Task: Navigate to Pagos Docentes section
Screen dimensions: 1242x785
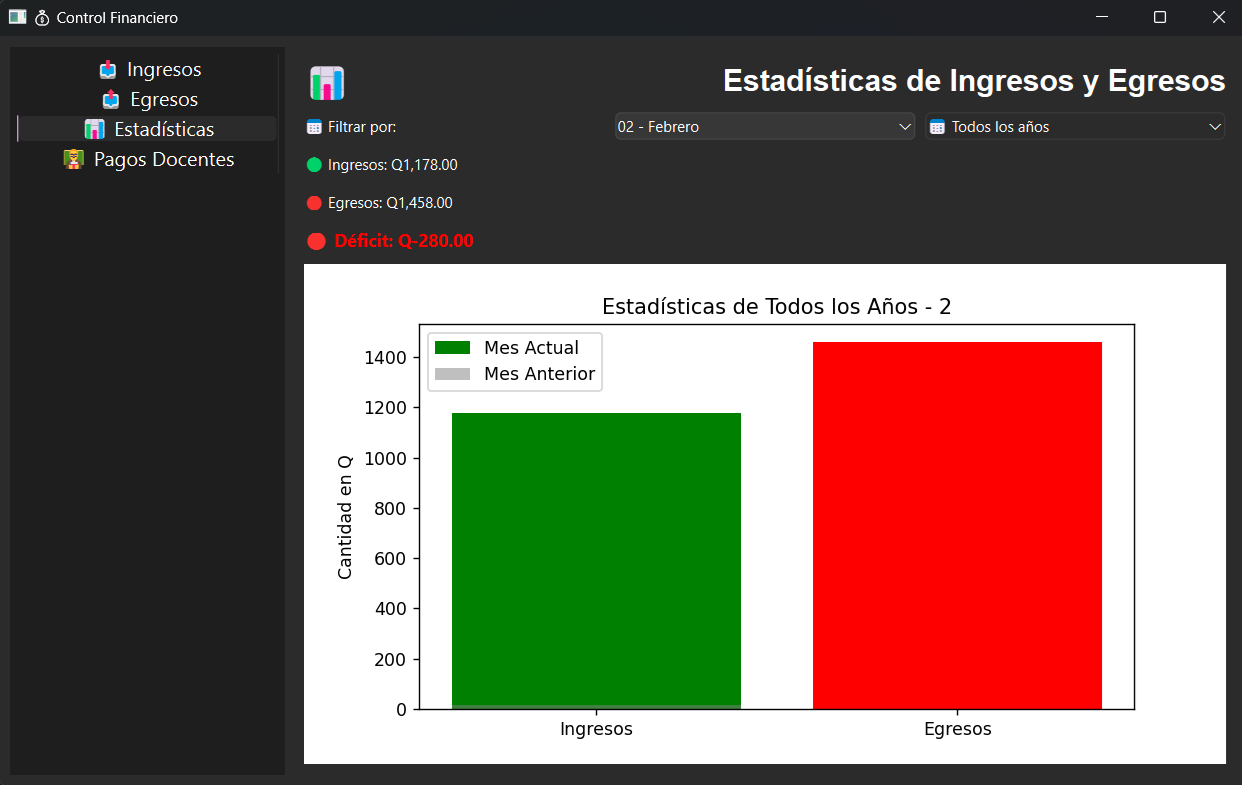Action: tap(151, 158)
